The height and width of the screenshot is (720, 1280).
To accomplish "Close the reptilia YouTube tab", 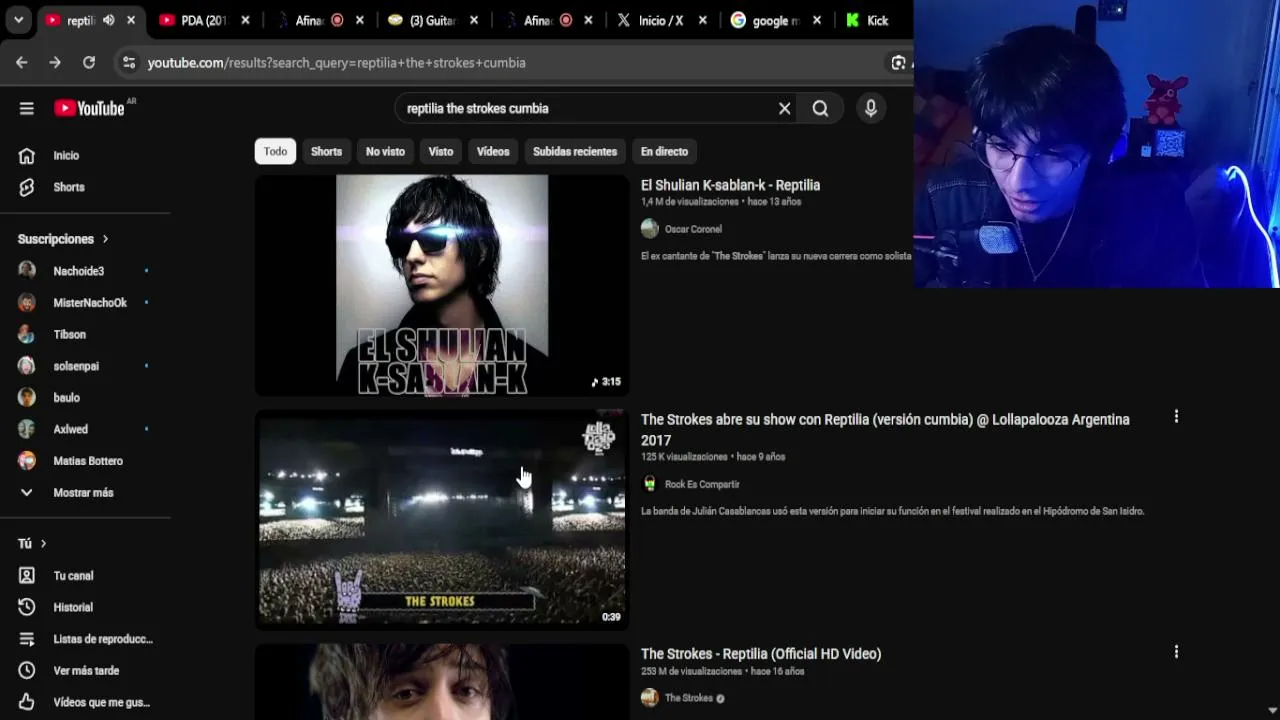I will pyautogui.click(x=131, y=20).
